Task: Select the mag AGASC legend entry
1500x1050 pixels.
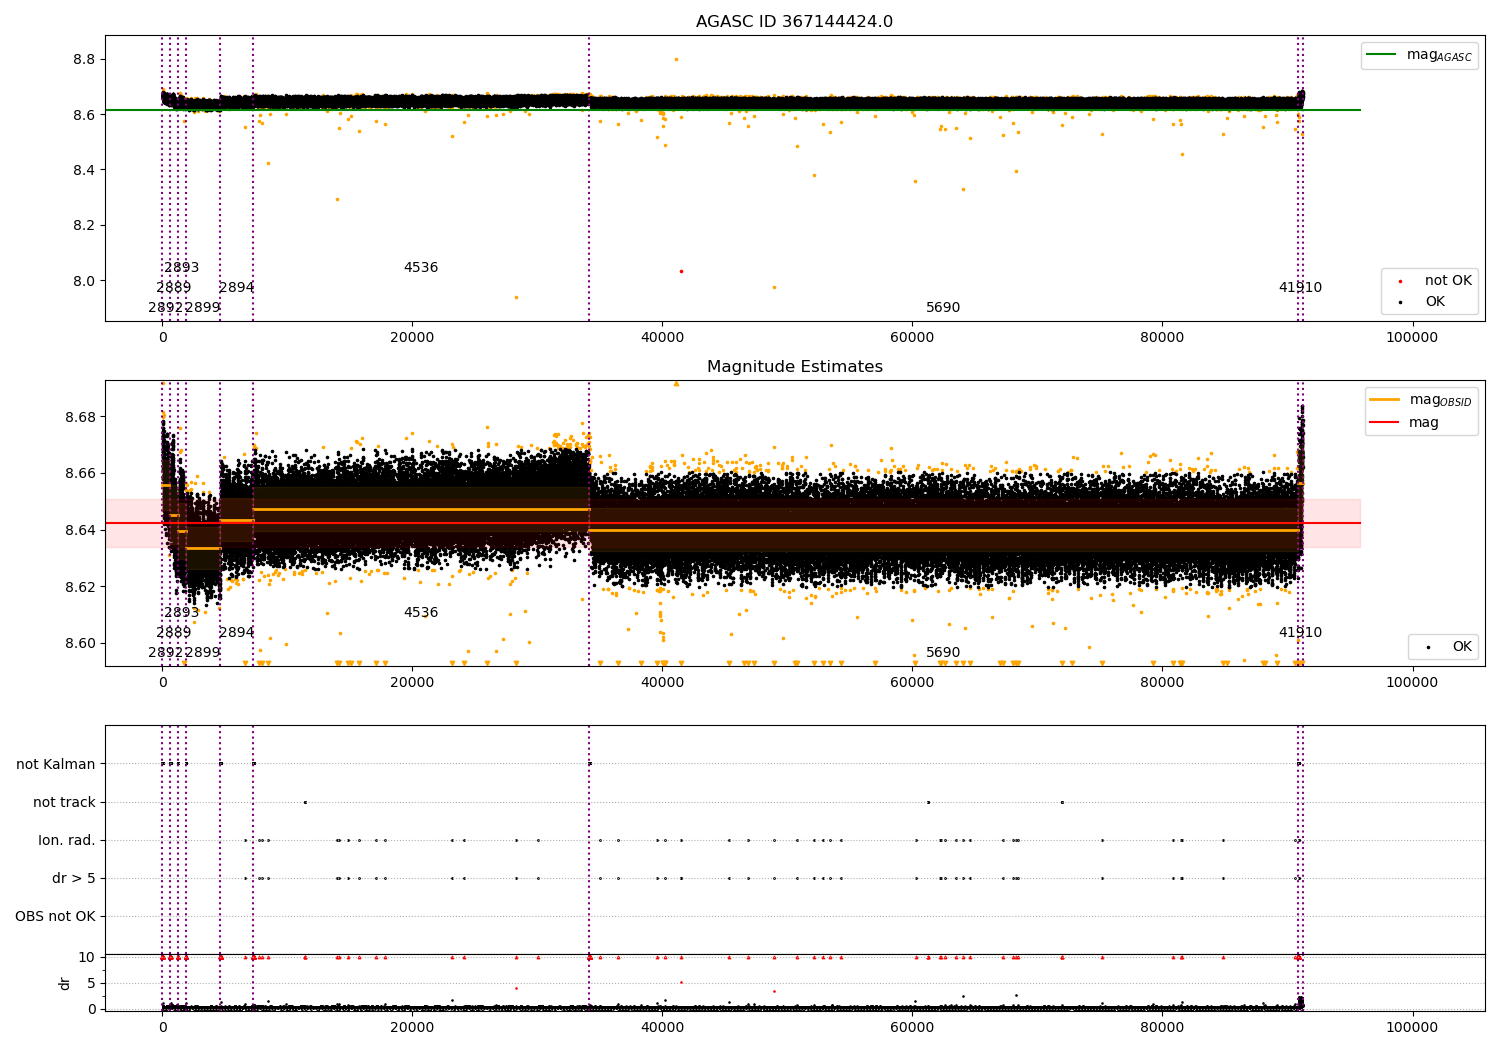Action: [x=1419, y=55]
